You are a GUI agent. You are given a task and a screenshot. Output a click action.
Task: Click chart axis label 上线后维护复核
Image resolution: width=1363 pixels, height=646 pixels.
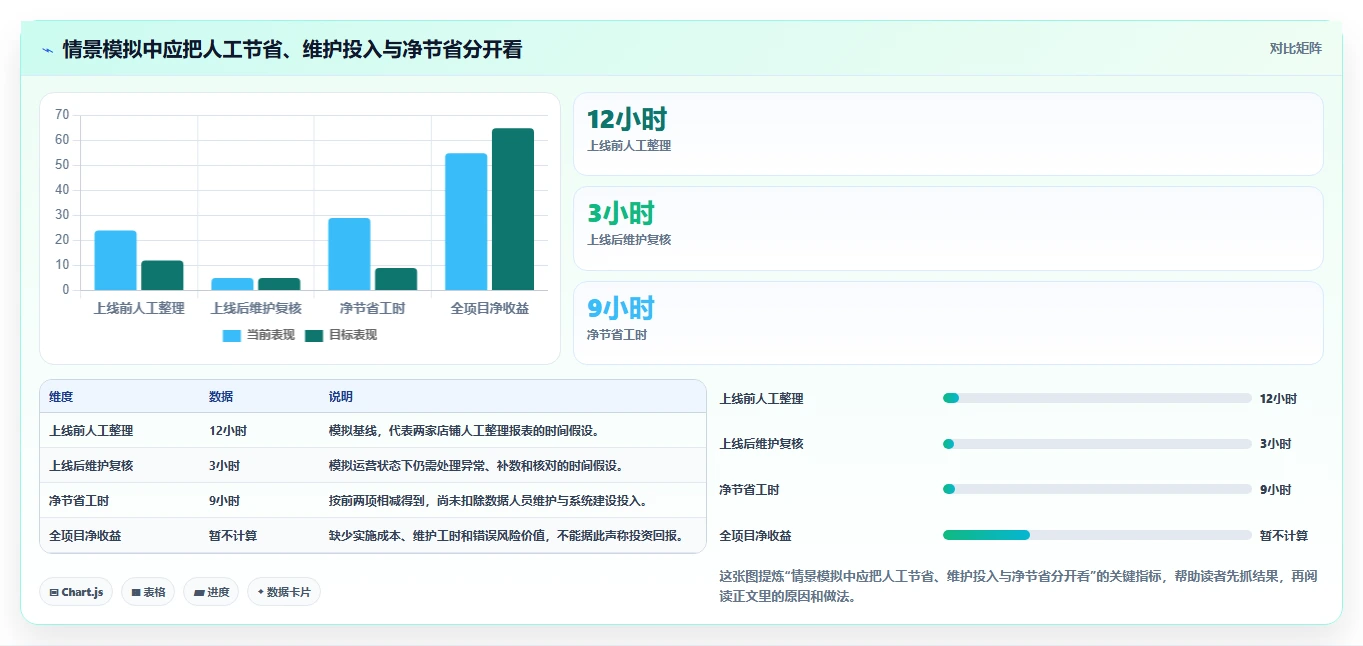[256, 308]
